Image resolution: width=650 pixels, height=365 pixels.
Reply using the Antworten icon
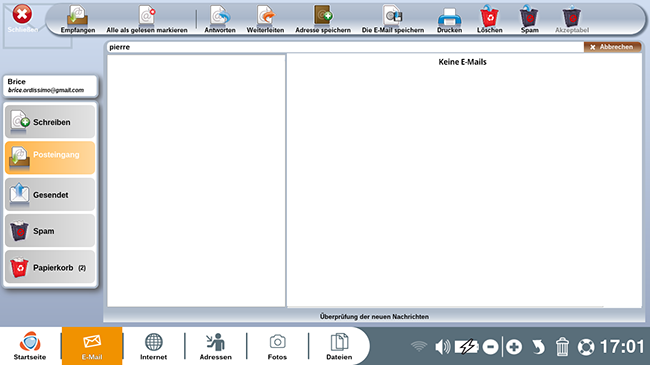220,19
